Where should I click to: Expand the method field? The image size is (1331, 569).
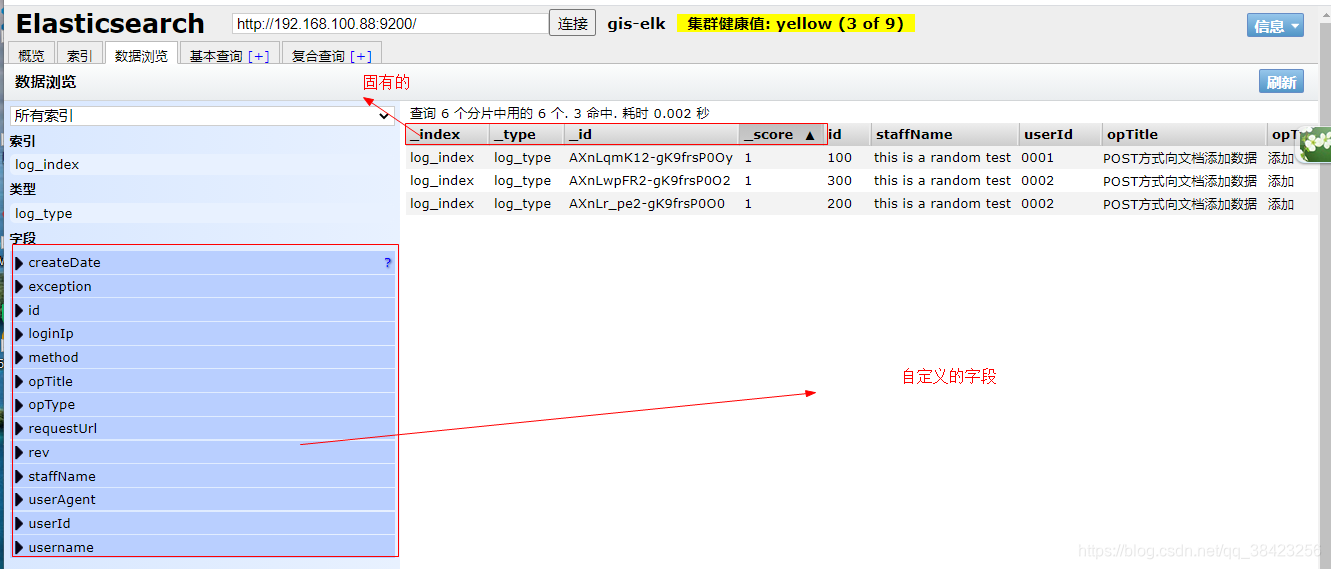(x=204, y=358)
